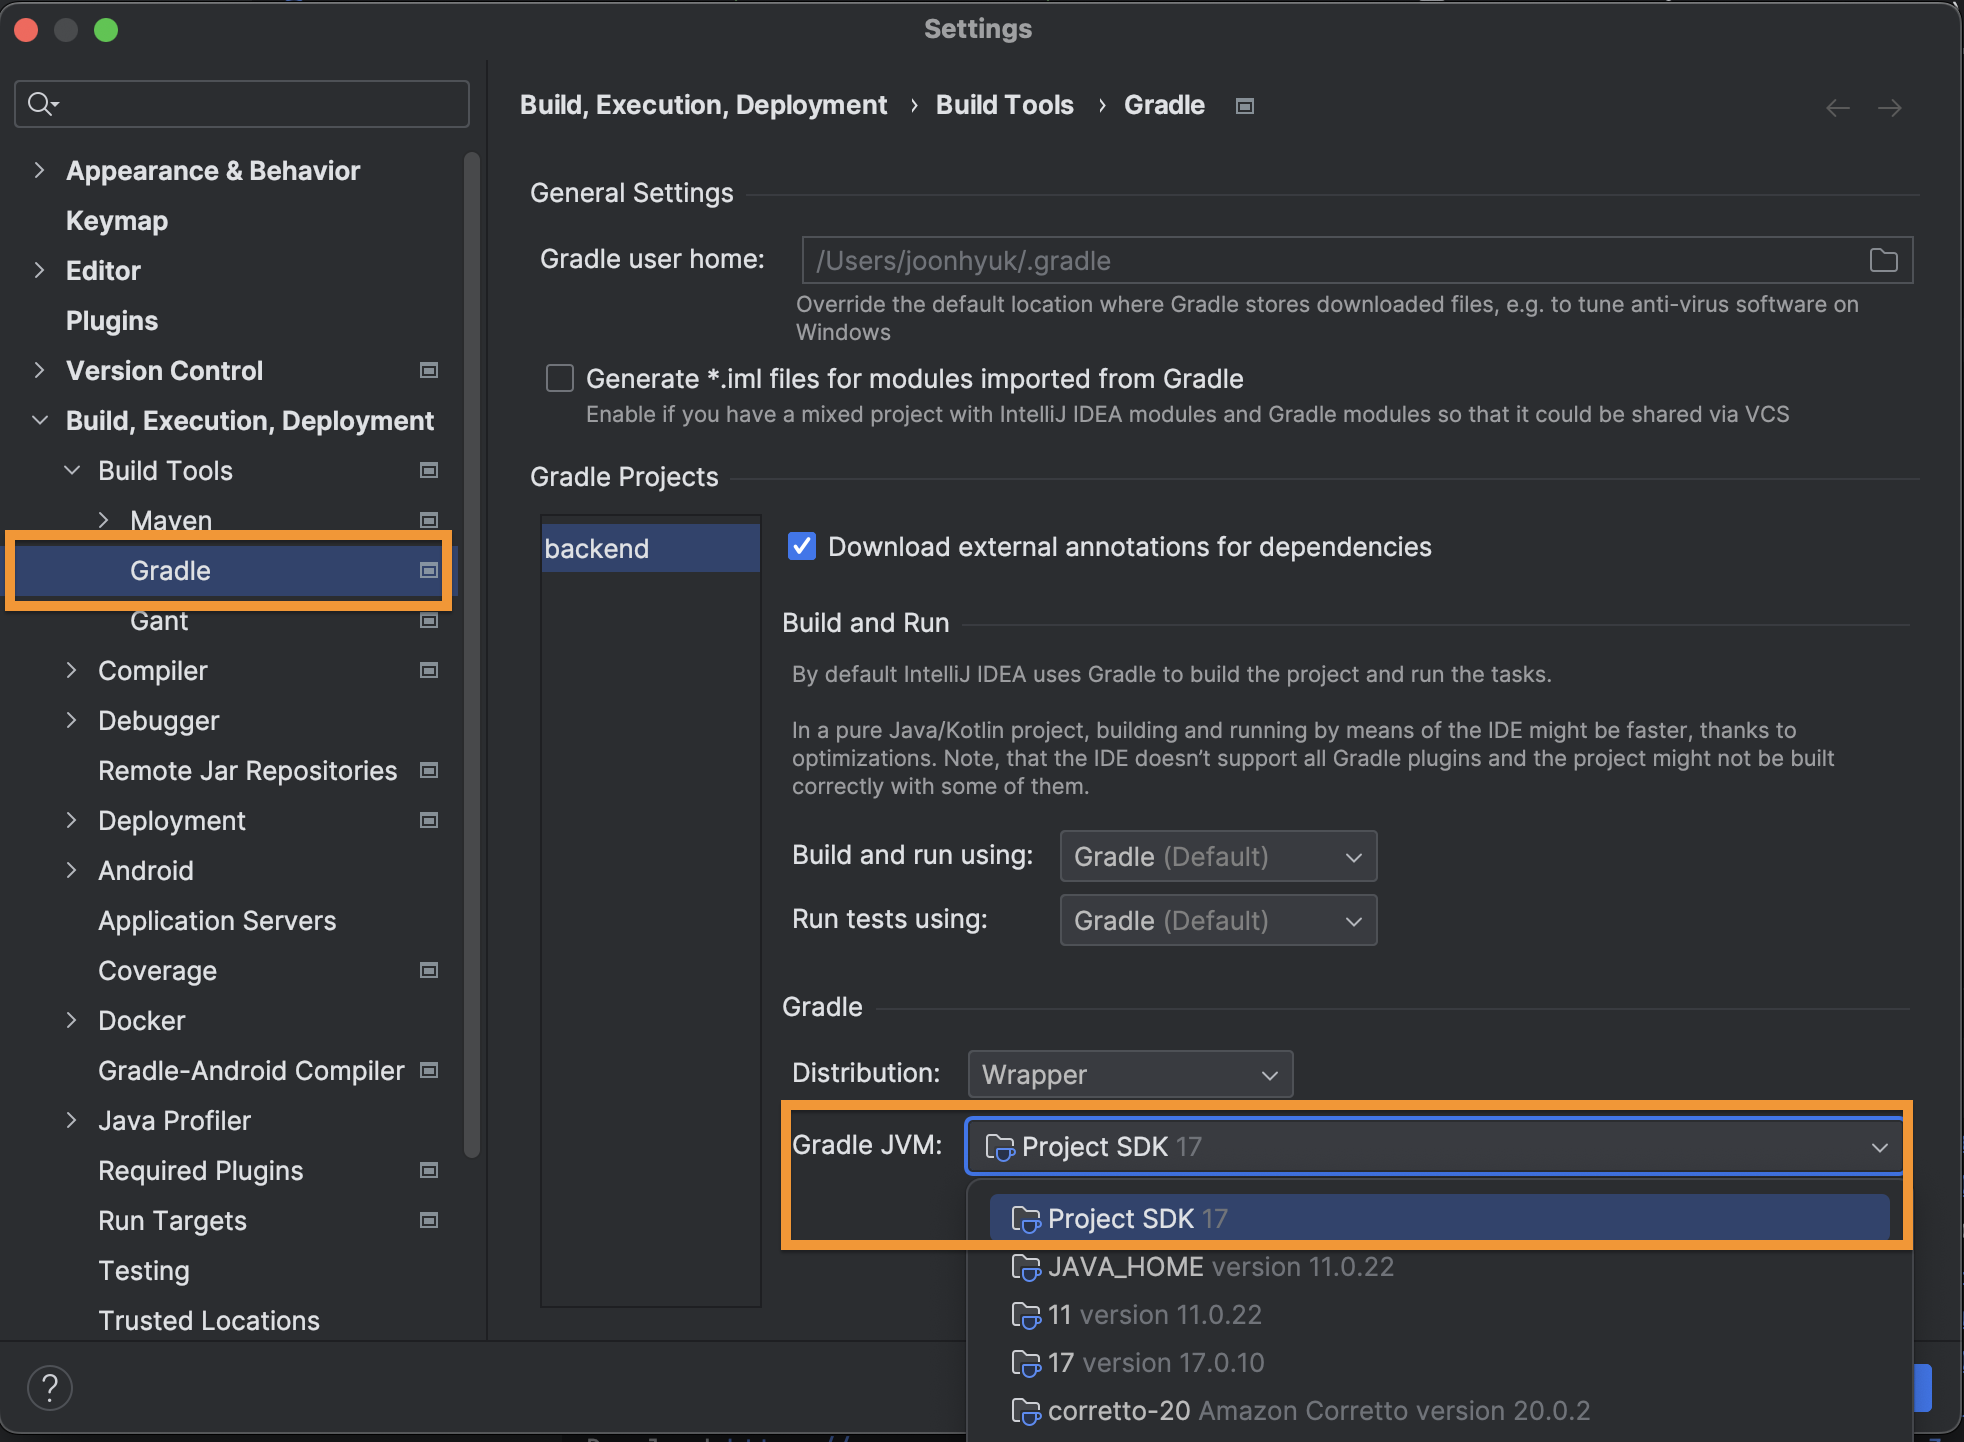Open the Build and run using dropdown
1964x1442 pixels.
(x=1218, y=857)
